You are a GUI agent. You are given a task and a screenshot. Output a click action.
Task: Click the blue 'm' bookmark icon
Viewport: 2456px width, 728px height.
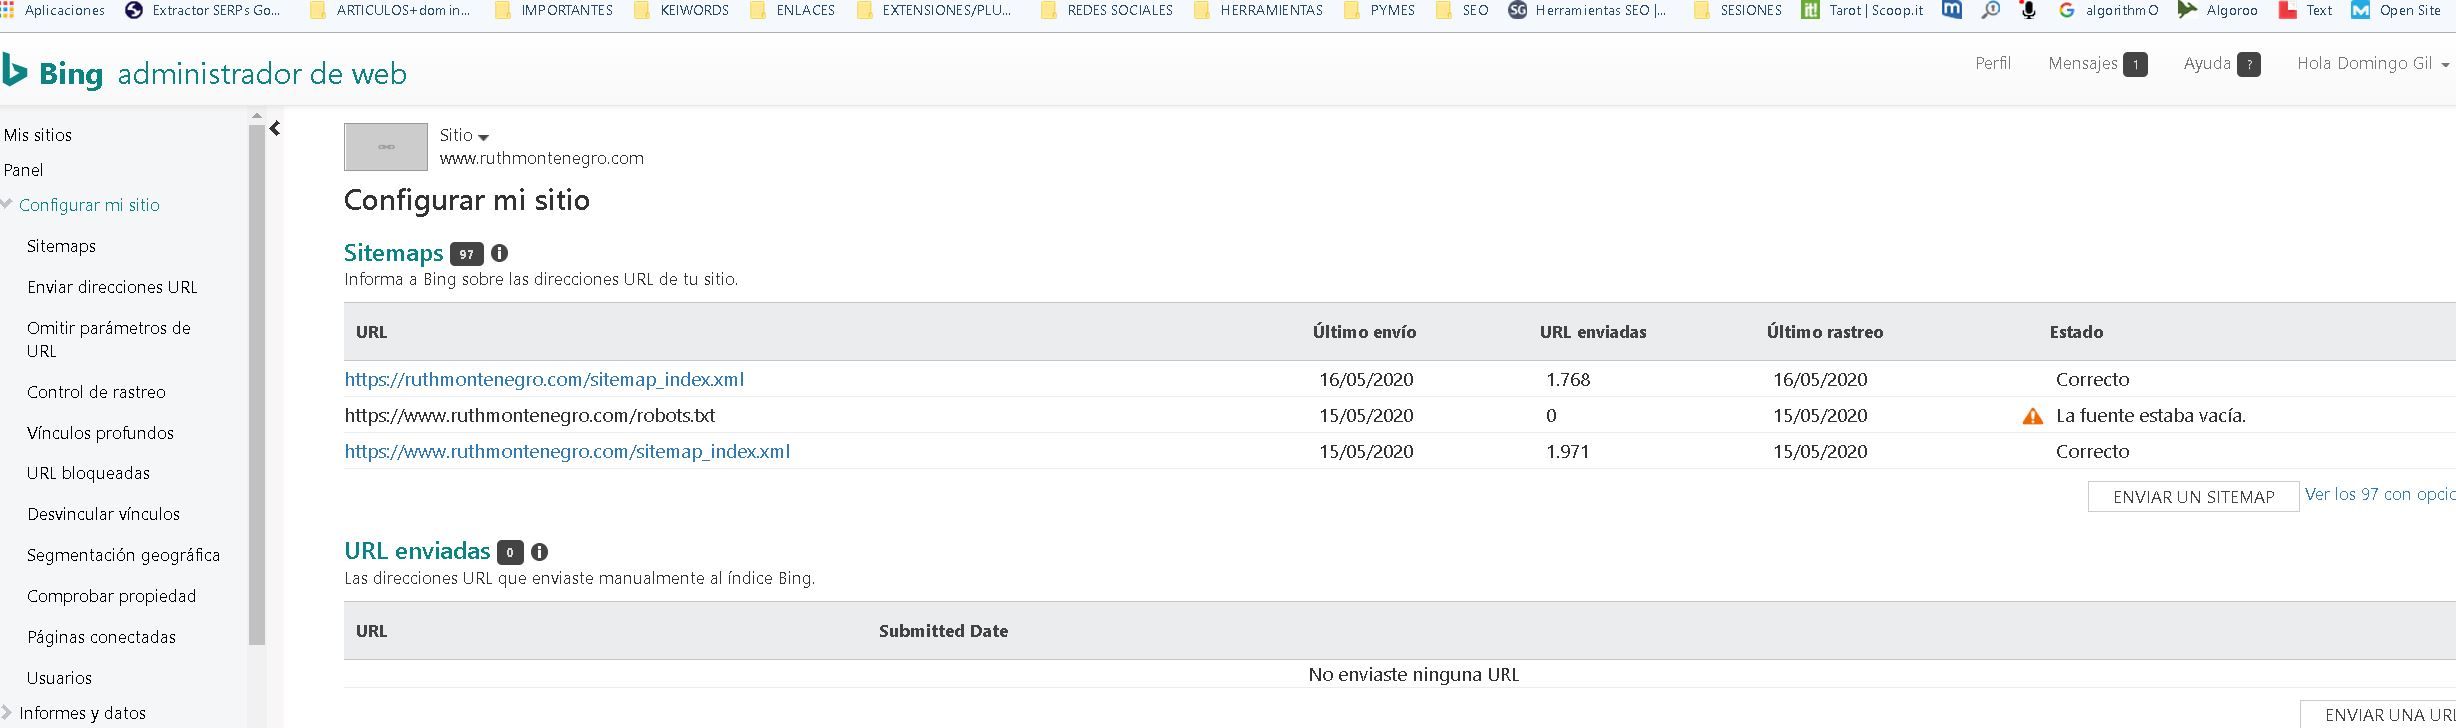click(x=1951, y=10)
